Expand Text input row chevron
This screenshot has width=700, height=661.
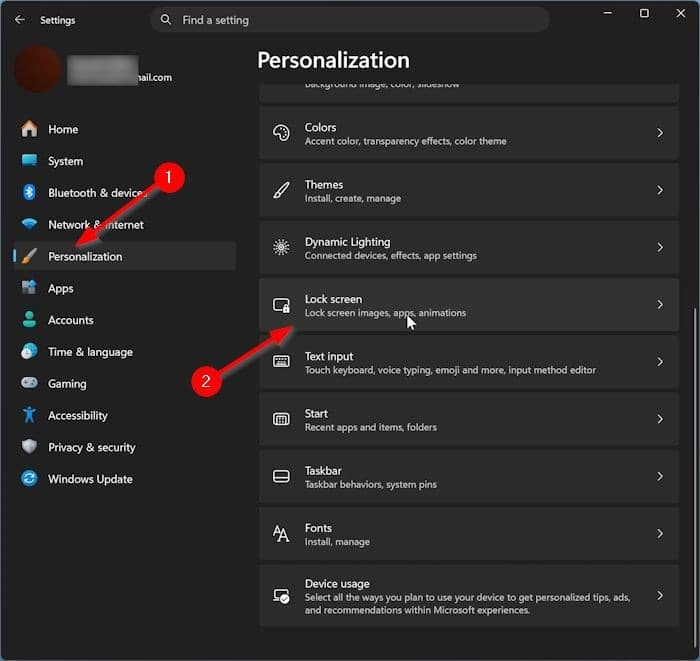tap(660, 362)
